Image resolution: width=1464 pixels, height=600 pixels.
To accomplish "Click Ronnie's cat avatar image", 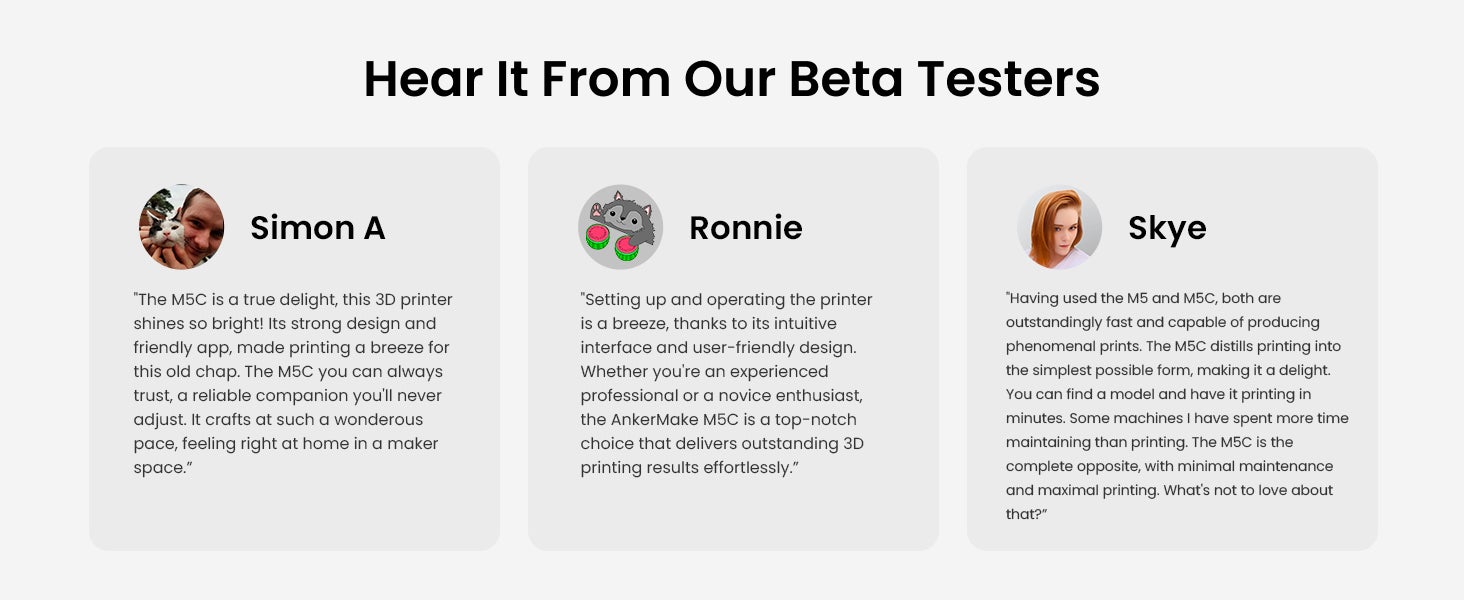I will tap(620, 227).
